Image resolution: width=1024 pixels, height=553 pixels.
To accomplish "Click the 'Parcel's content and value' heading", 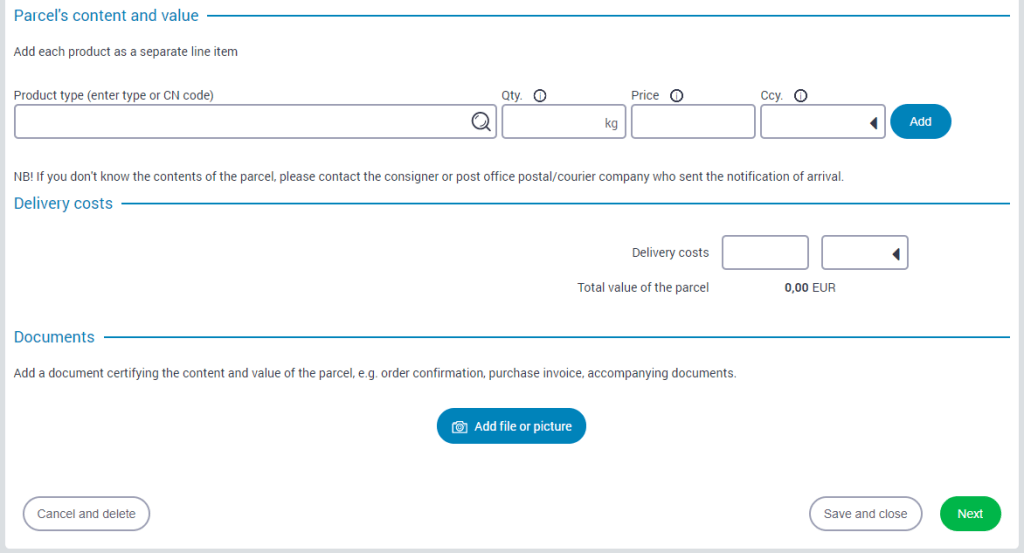I will [x=106, y=16].
